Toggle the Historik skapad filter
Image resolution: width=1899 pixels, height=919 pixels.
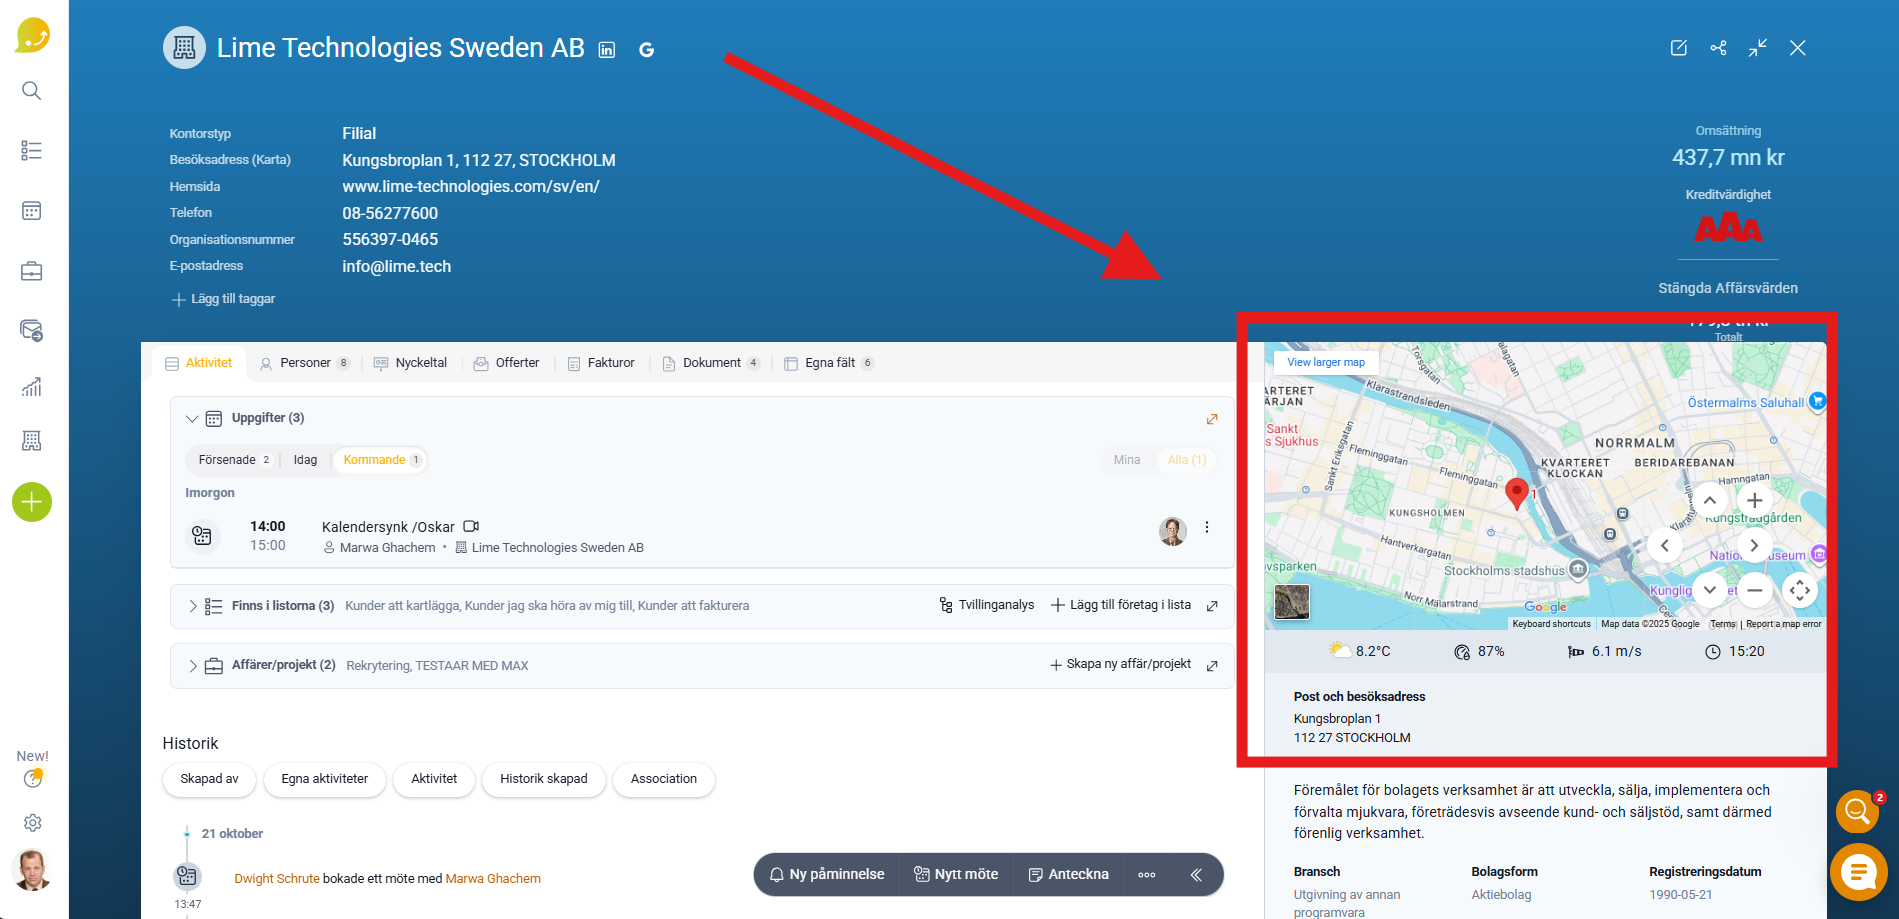544,779
